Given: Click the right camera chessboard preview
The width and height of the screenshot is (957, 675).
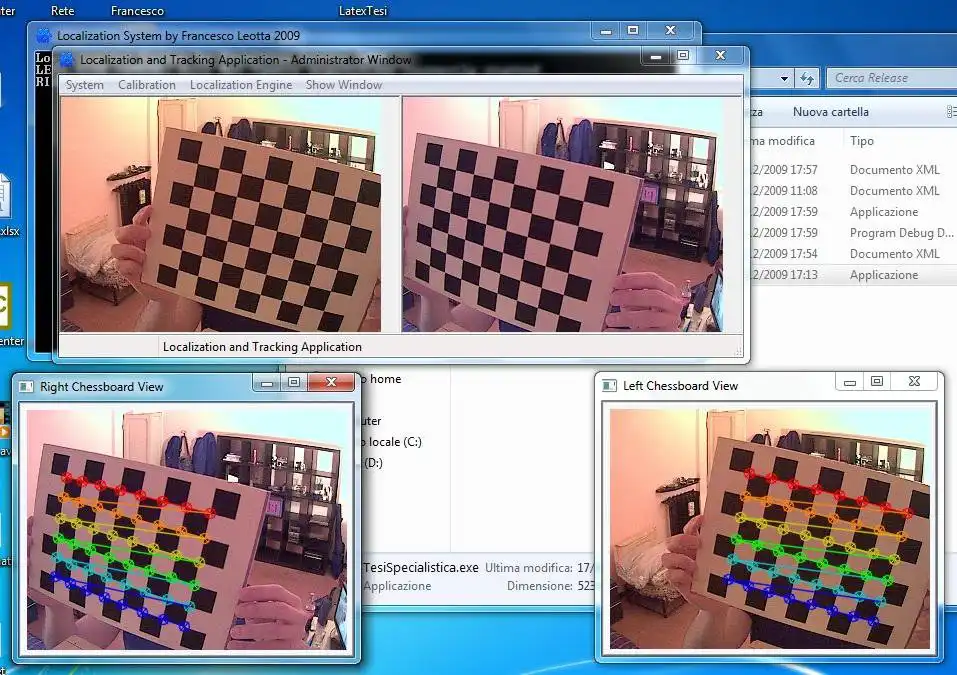Looking at the screenshot, I should [562, 214].
